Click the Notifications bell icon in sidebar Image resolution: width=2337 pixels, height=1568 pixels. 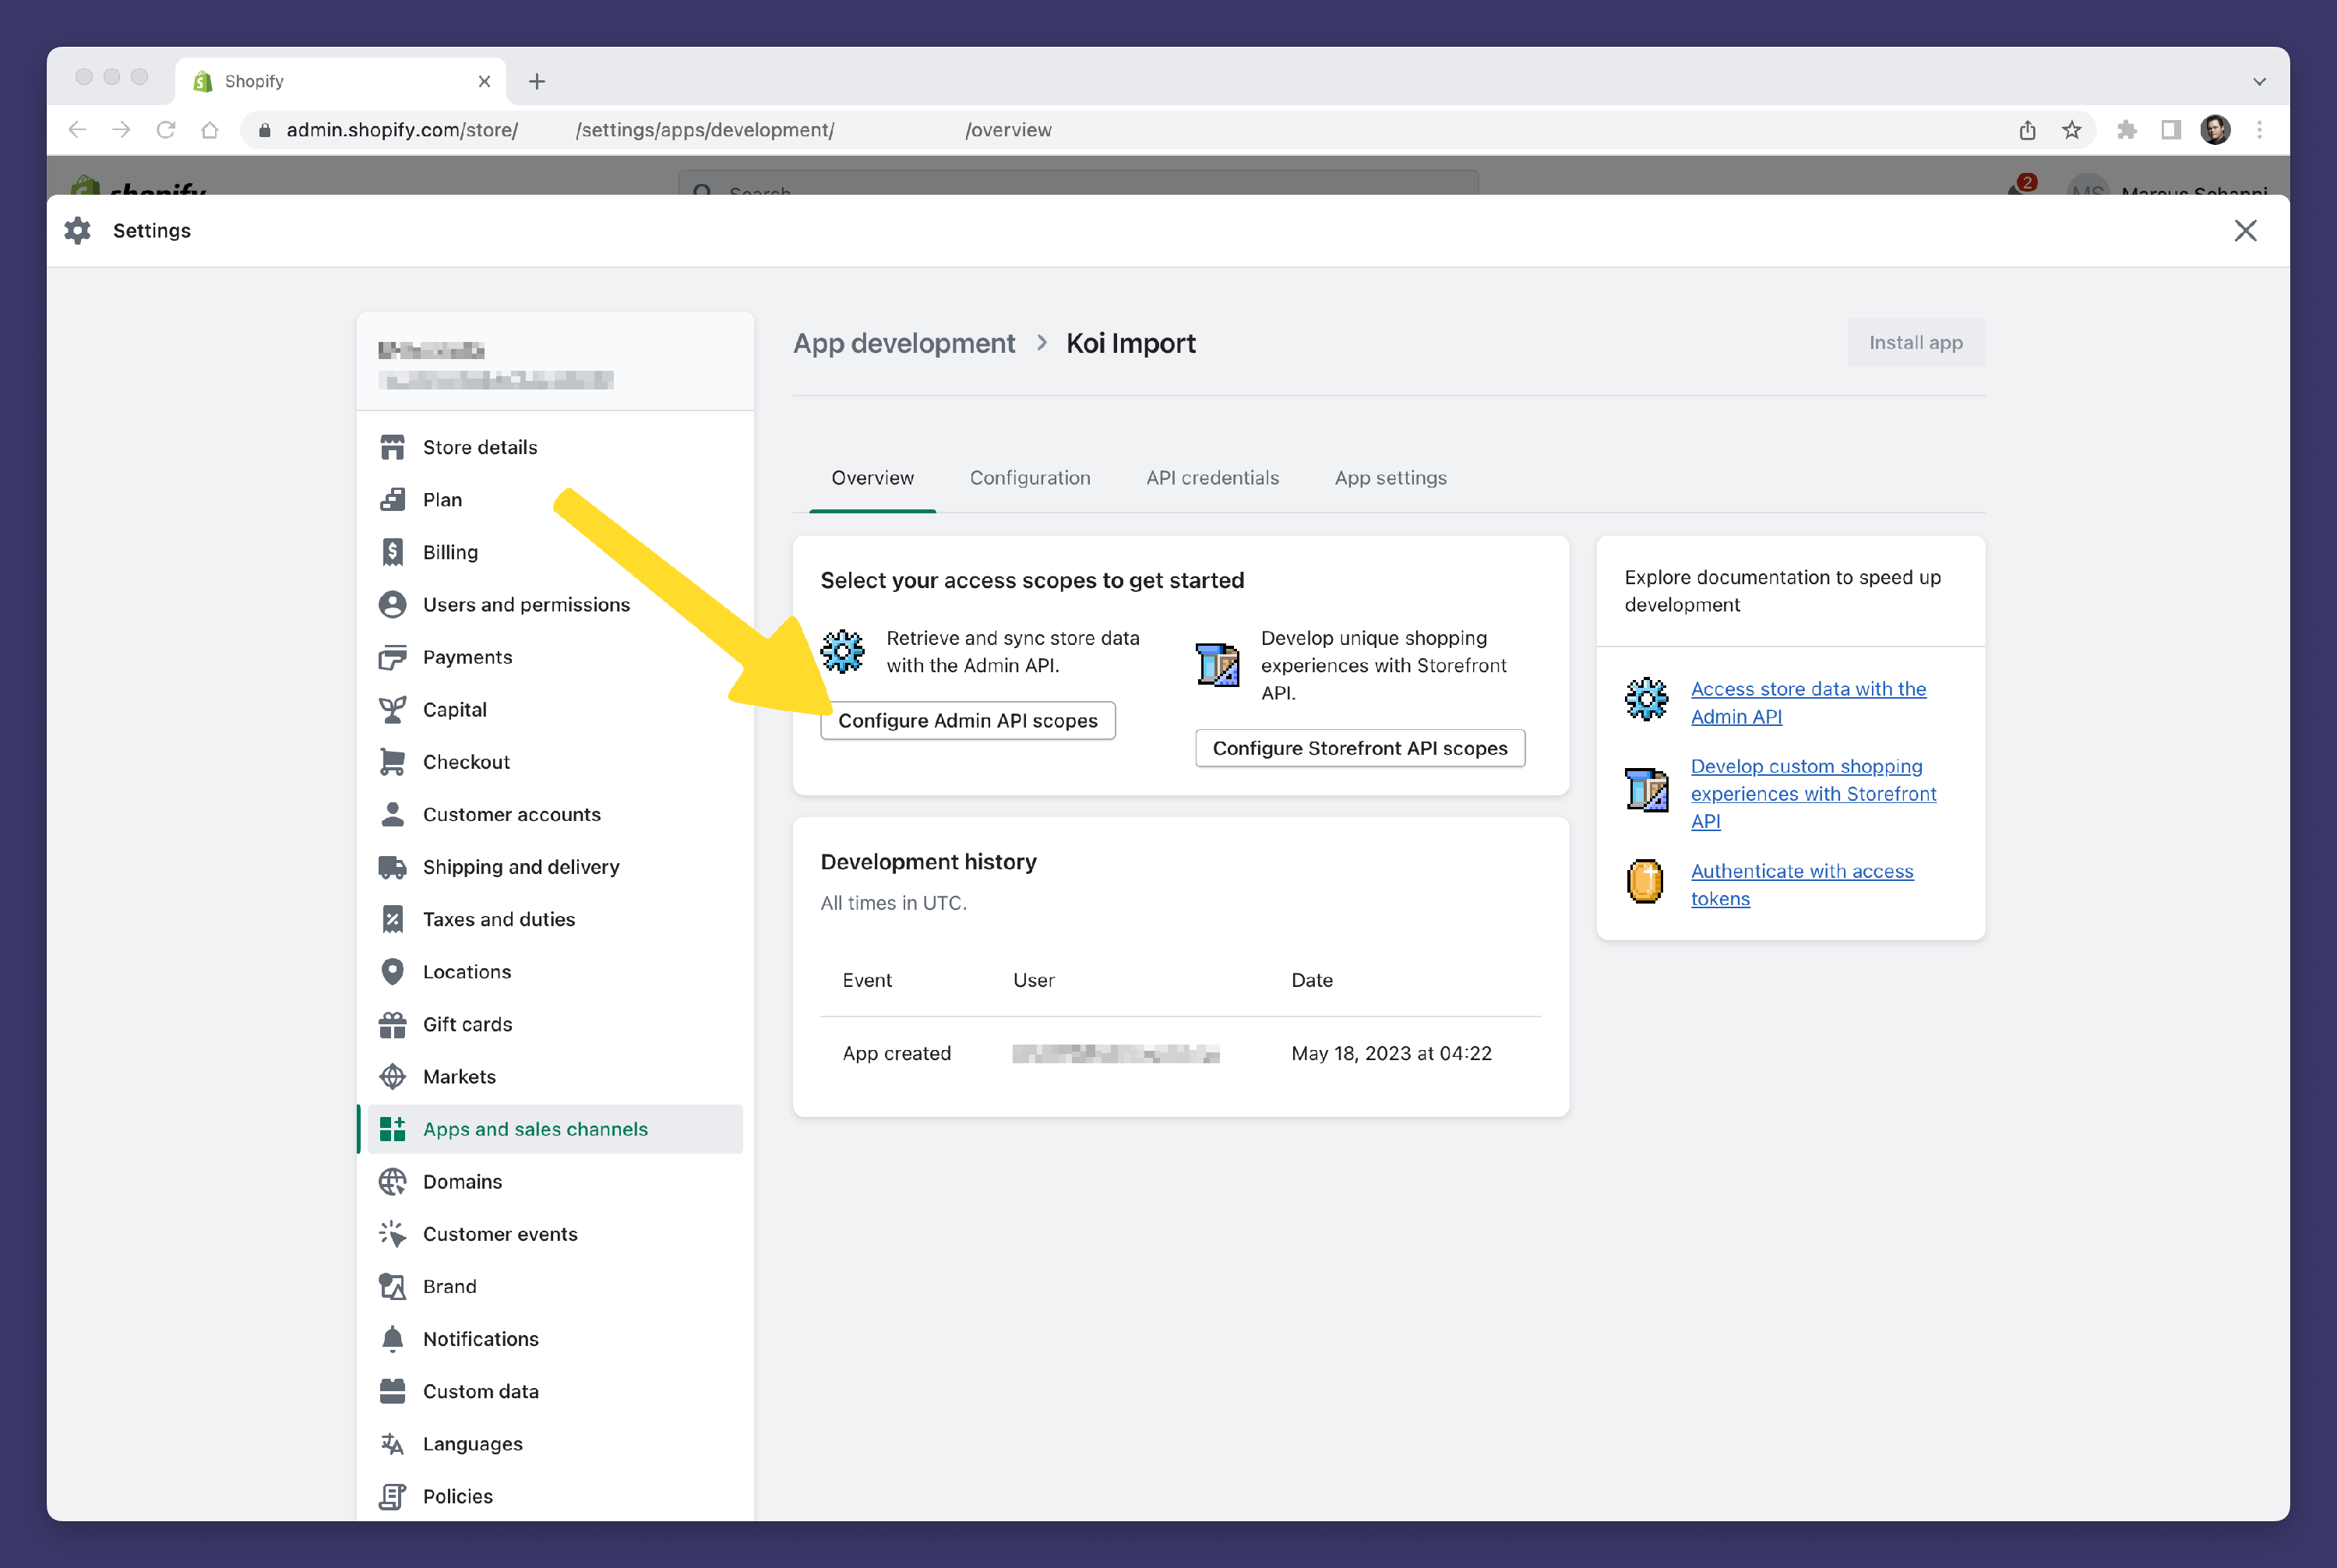point(392,1339)
